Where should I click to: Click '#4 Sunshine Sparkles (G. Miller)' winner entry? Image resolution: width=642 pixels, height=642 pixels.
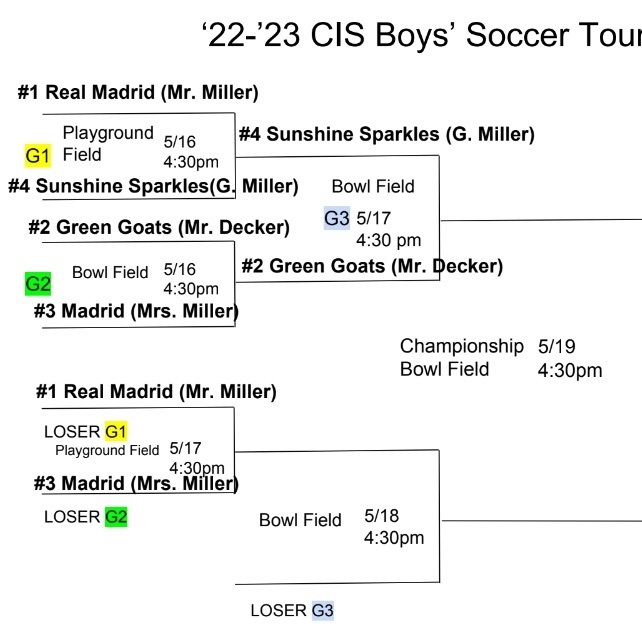pyautogui.click(x=387, y=134)
